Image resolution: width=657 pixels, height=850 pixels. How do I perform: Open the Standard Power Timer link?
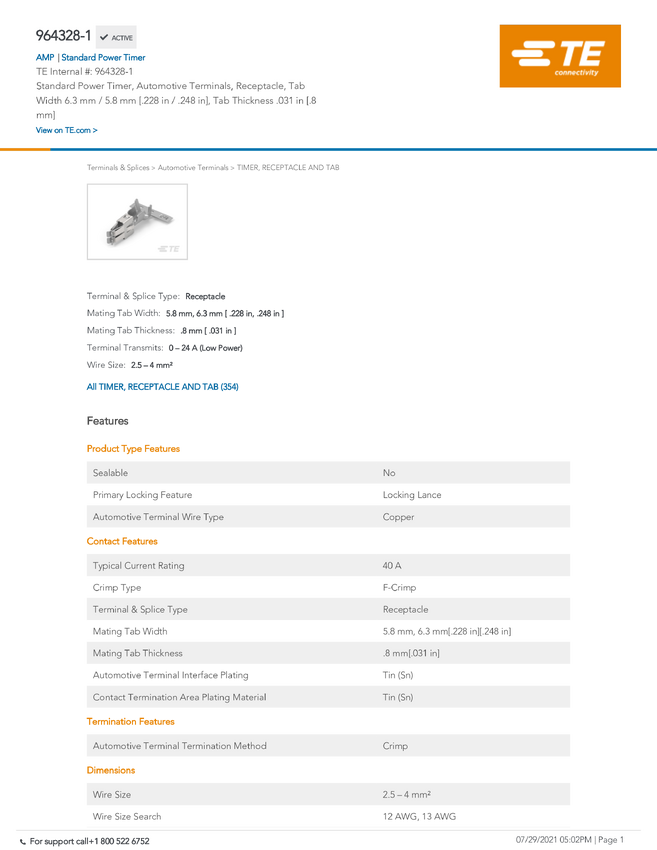point(103,57)
